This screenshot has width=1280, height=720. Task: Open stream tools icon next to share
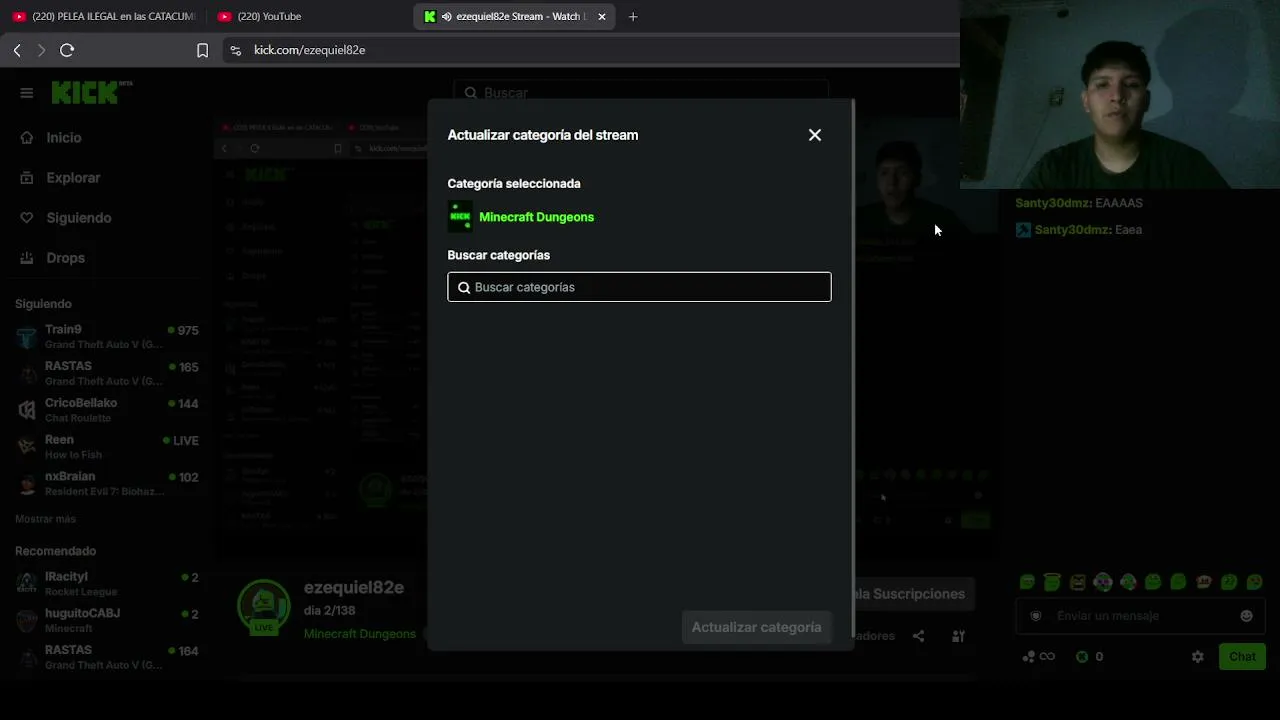tap(958, 636)
